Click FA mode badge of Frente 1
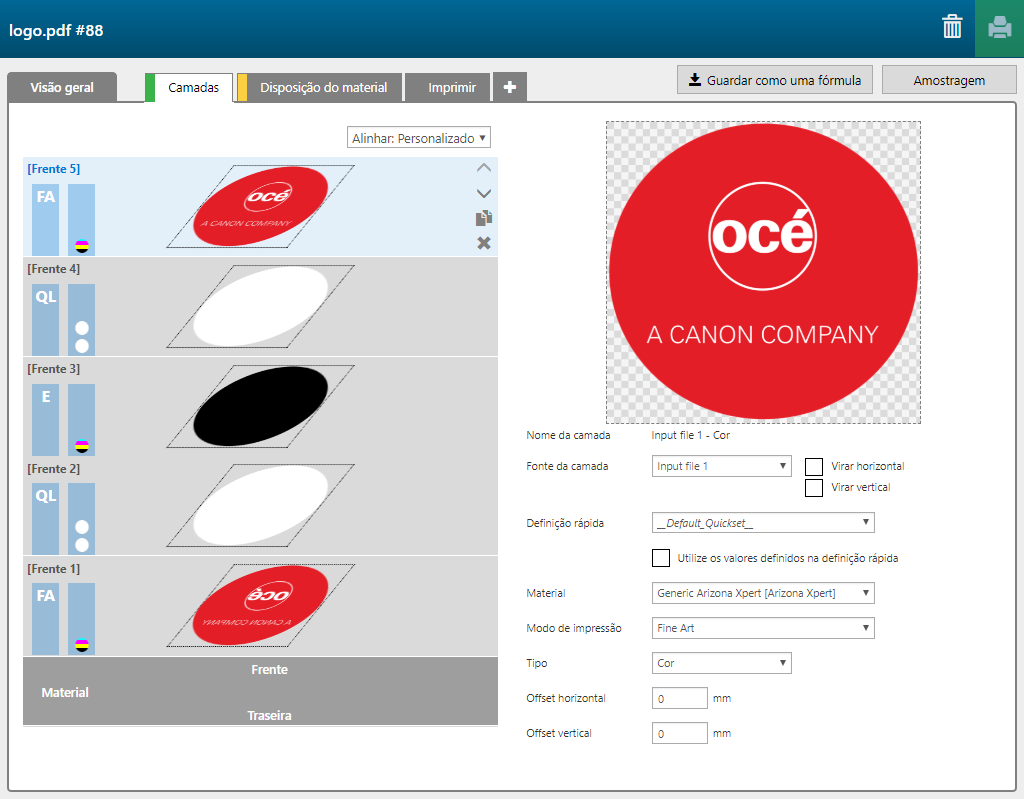 [x=46, y=619]
